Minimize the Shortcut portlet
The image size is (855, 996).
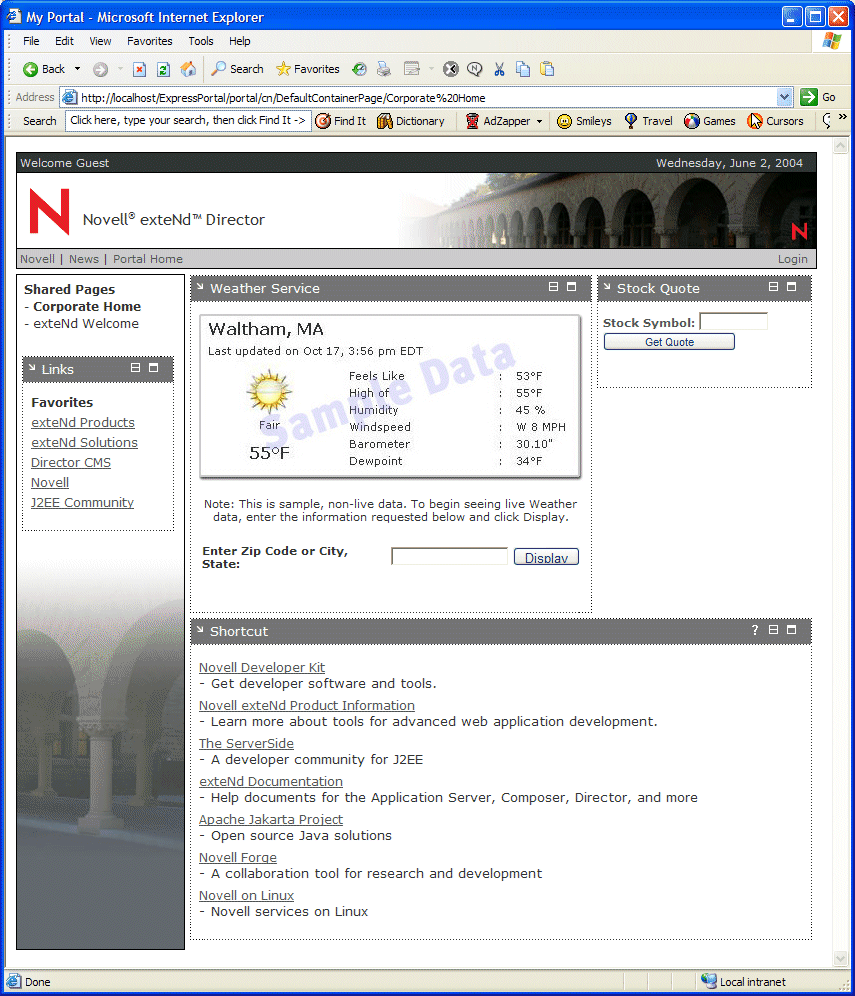click(773, 630)
